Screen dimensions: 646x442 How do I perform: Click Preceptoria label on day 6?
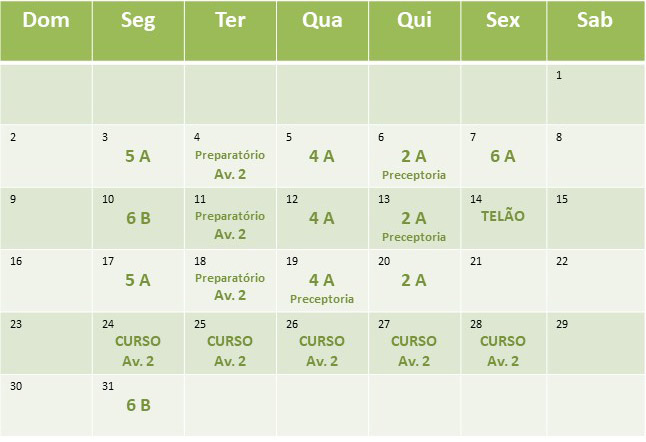coord(414,175)
